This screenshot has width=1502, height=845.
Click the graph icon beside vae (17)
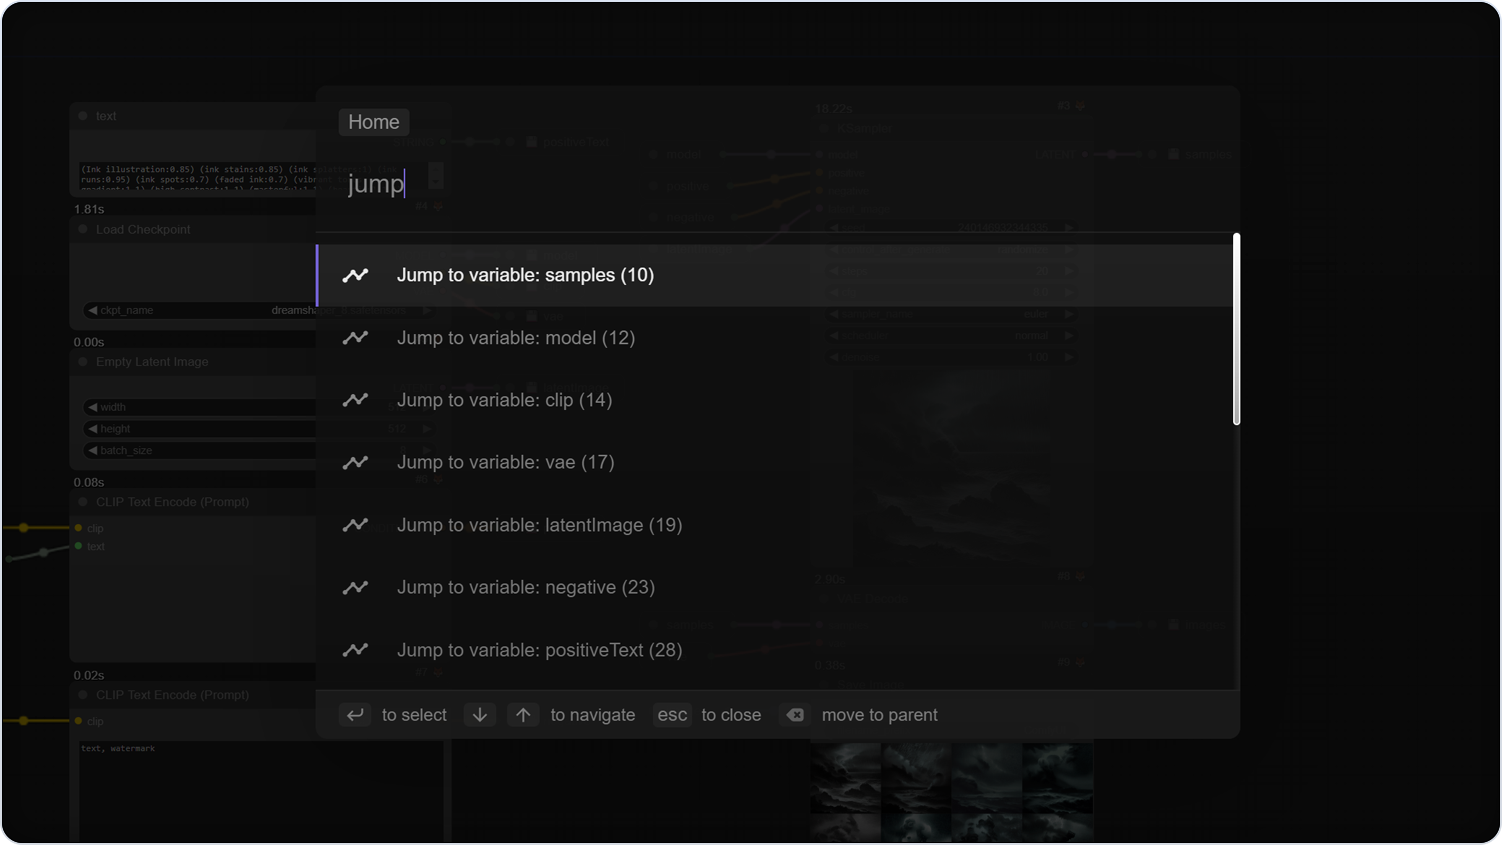coord(355,462)
